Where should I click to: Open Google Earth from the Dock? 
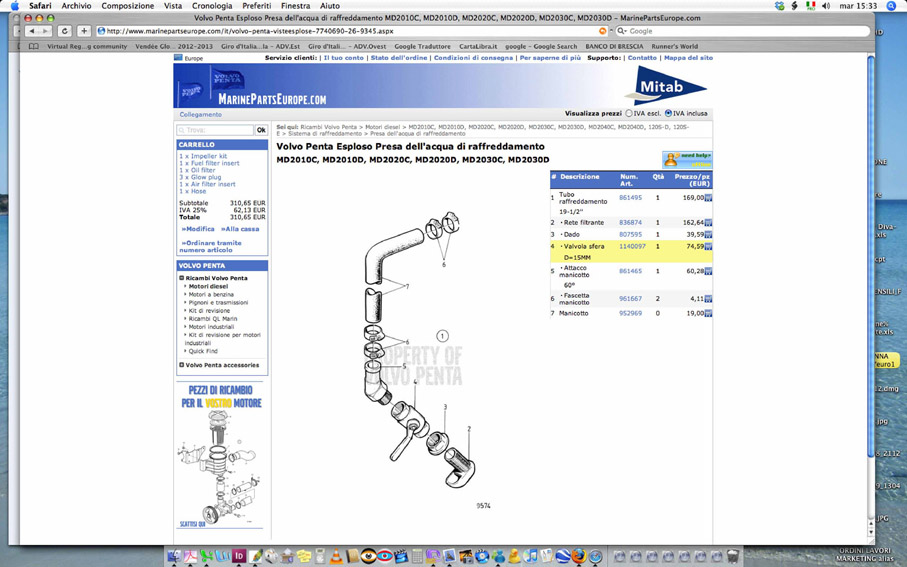pos(563,557)
